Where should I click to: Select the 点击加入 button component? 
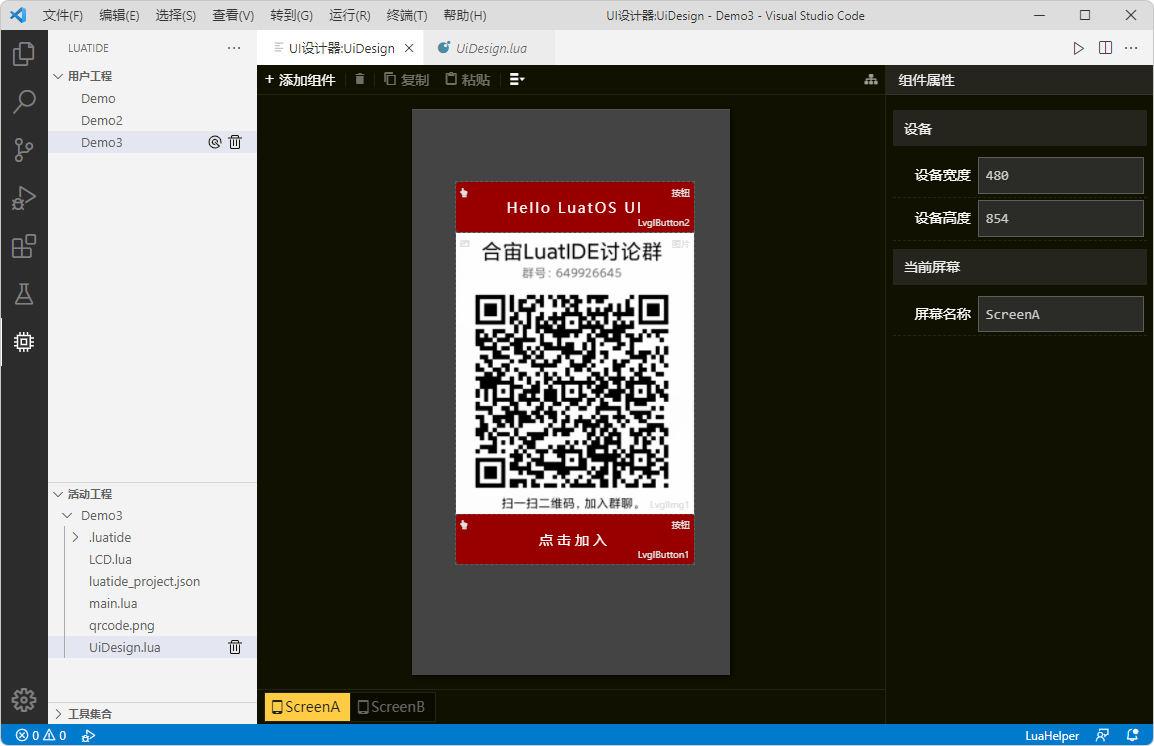574,540
